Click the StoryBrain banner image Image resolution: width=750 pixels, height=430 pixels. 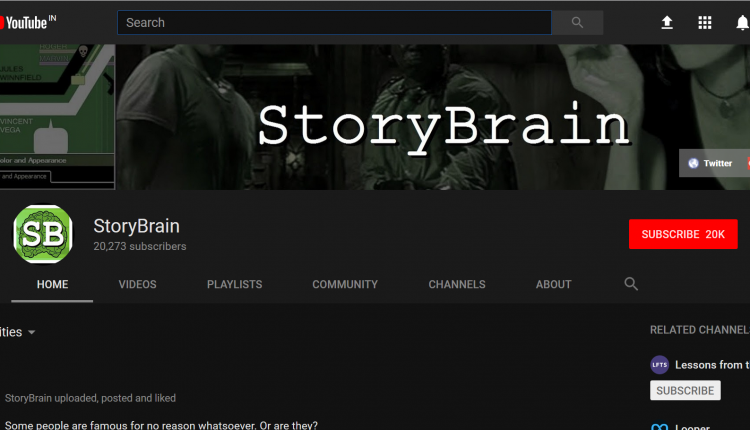click(375, 117)
